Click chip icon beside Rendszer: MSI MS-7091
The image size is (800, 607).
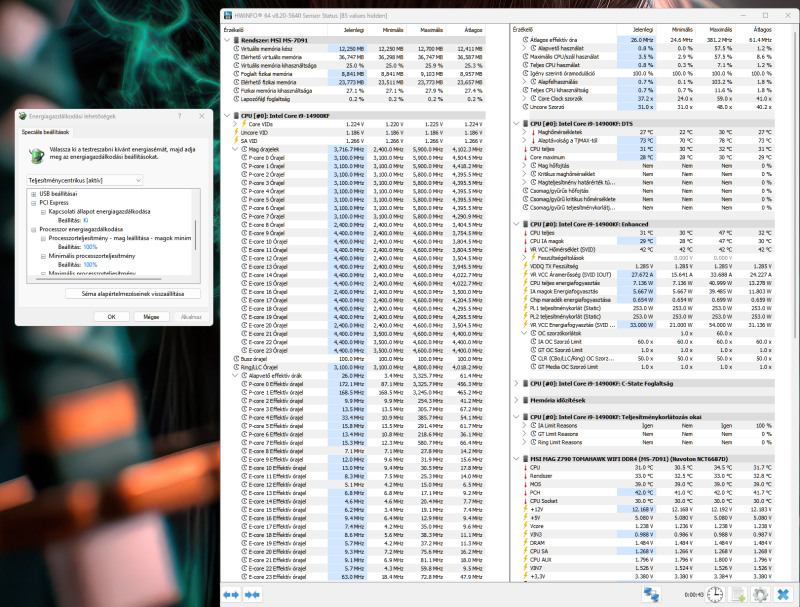click(x=236, y=40)
